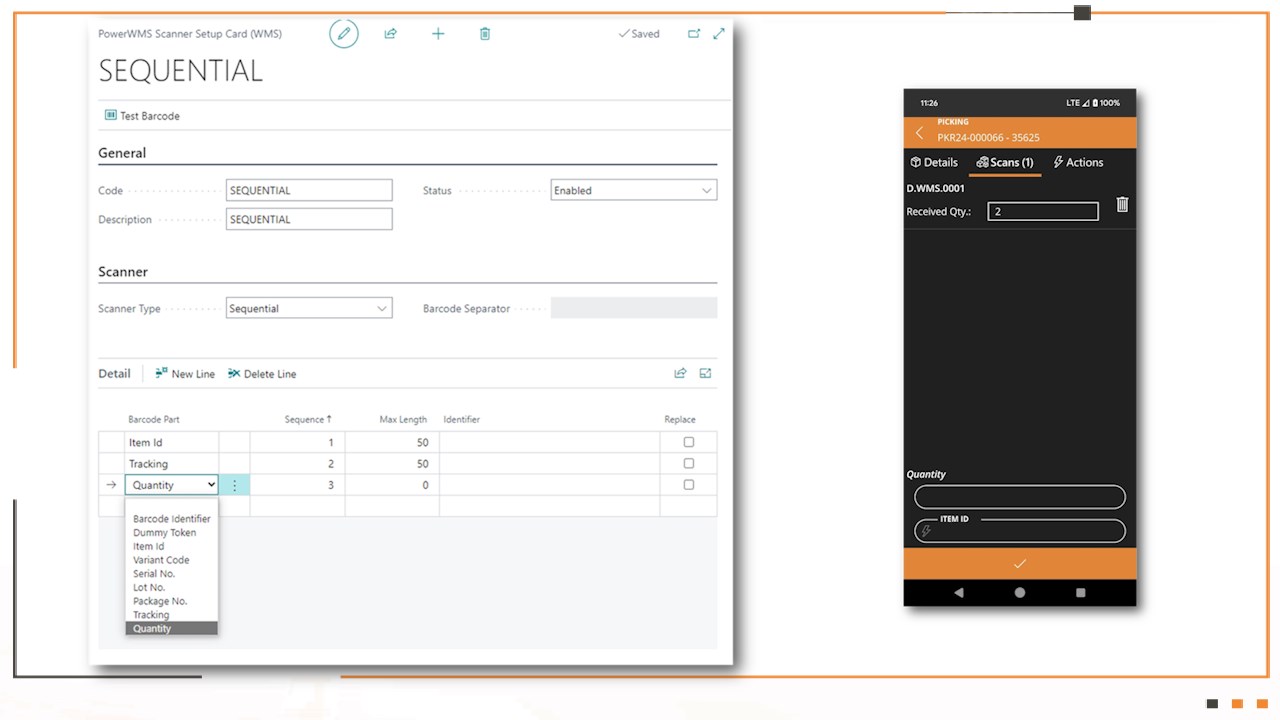Switch to Actions tab in phone app
The height and width of the screenshot is (720, 1280).
click(x=1078, y=162)
